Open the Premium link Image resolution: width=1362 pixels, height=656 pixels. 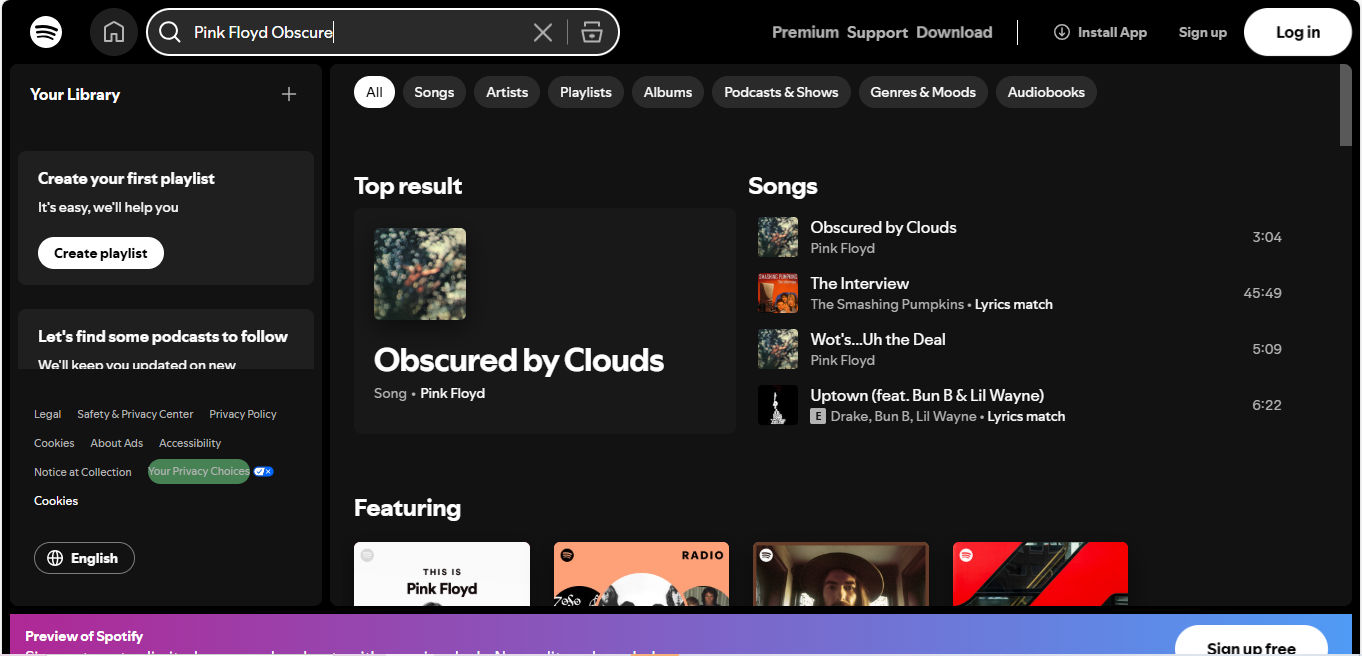point(804,31)
